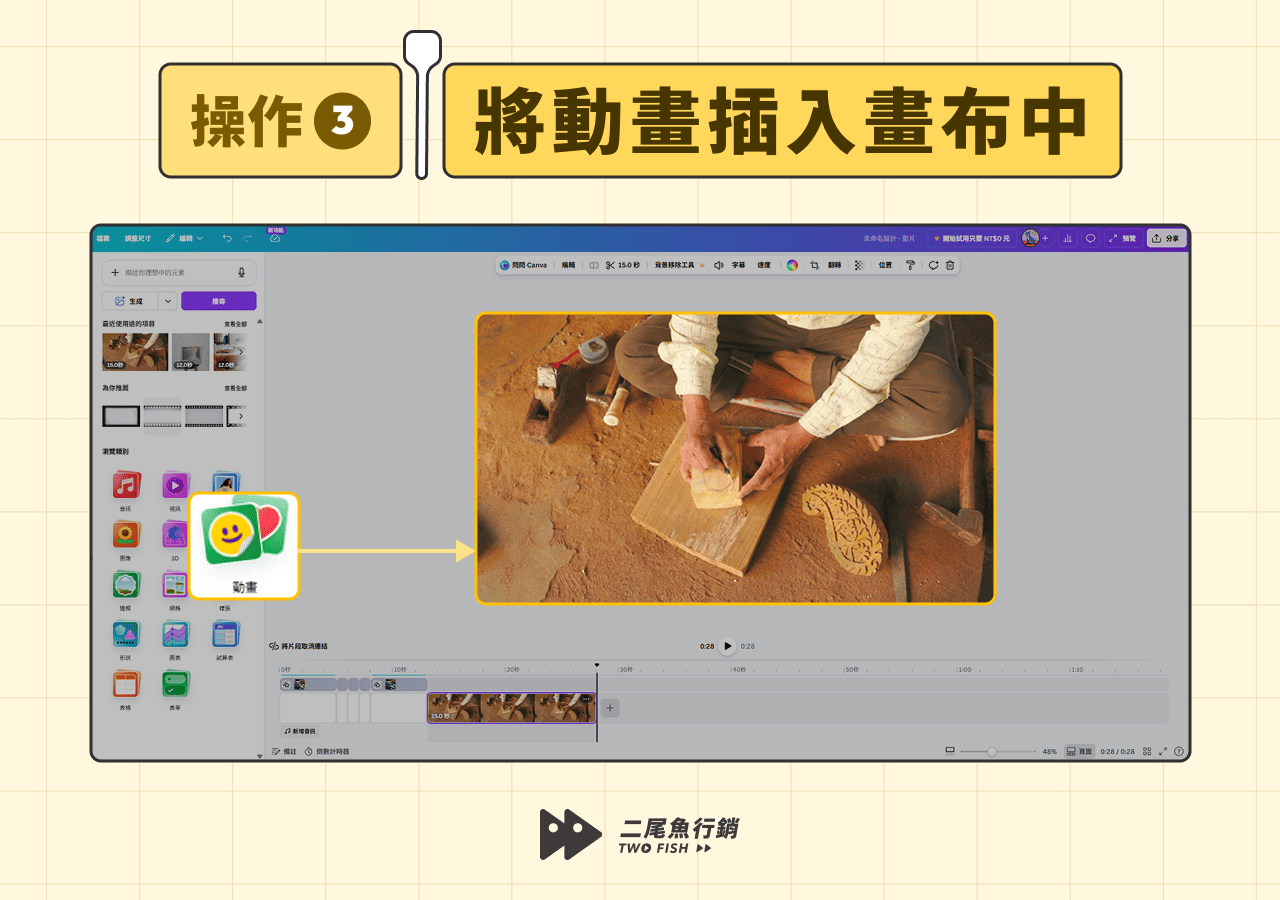This screenshot has height=900, width=1280.
Task: Click the bar chart analytics icon
Action: pos(1068,238)
